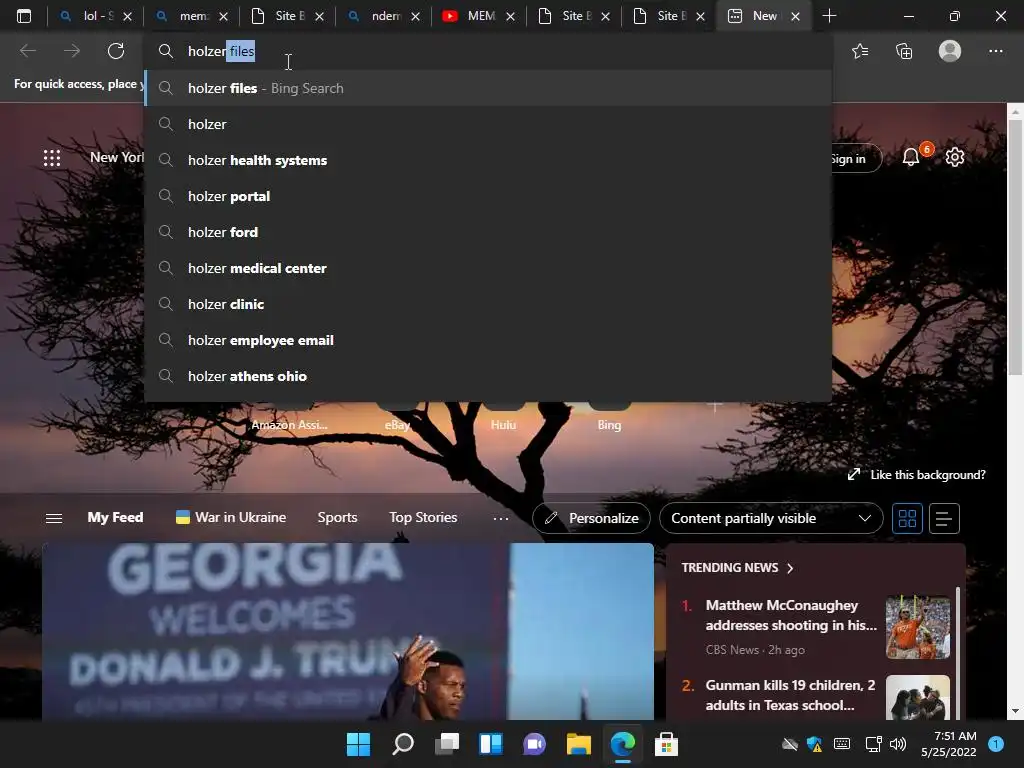Open Task View in taskbar

click(x=447, y=744)
